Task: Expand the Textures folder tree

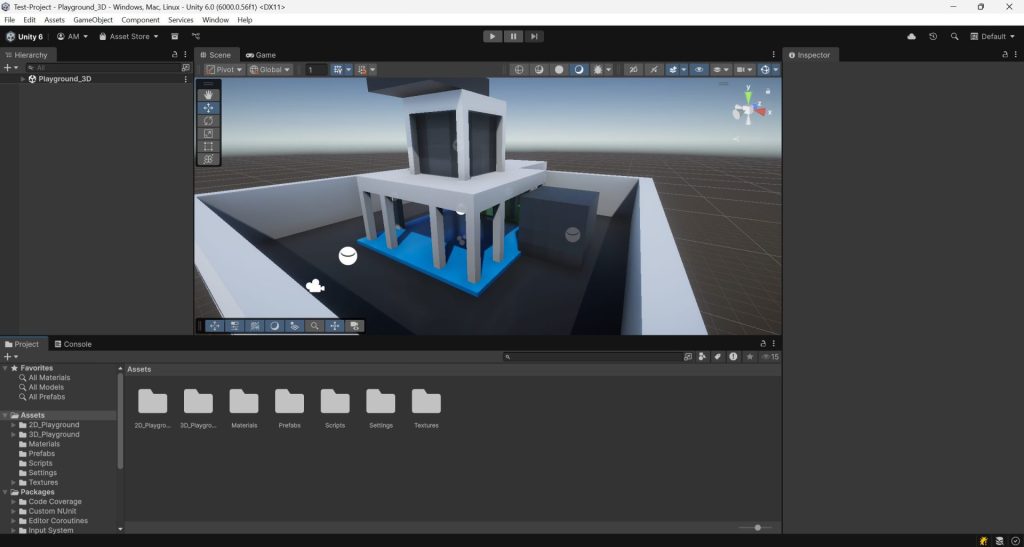Action: 14,482
